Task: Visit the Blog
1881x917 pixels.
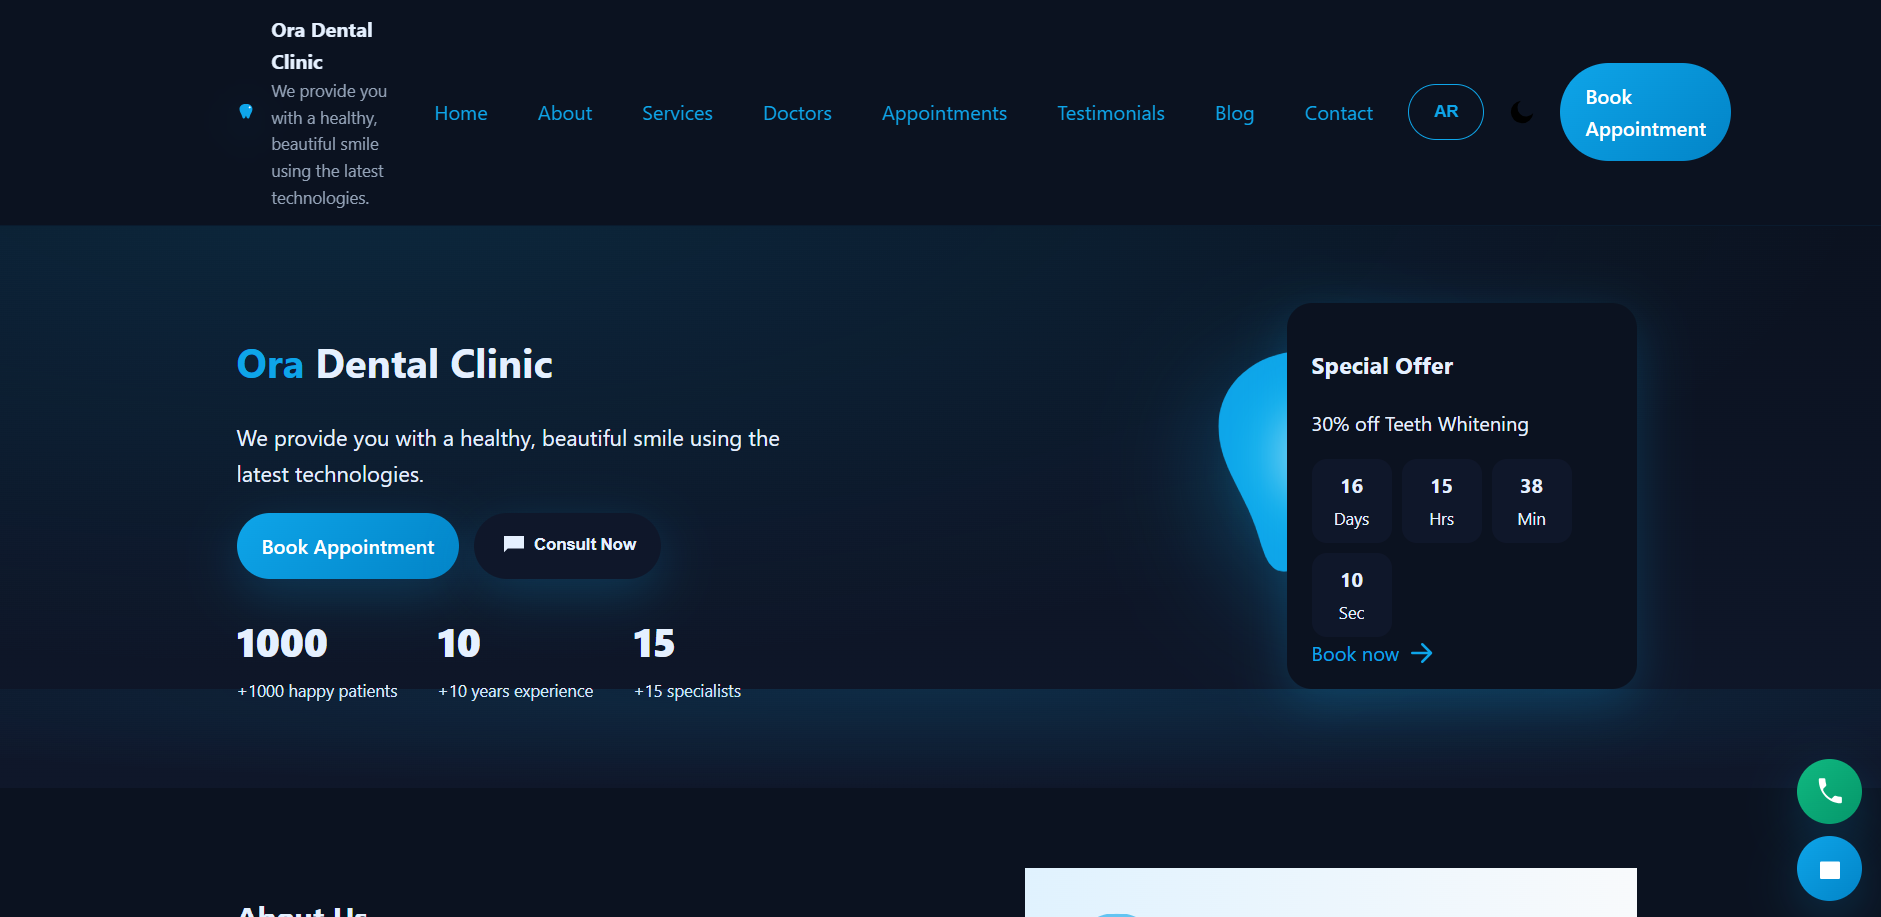Action: point(1234,113)
